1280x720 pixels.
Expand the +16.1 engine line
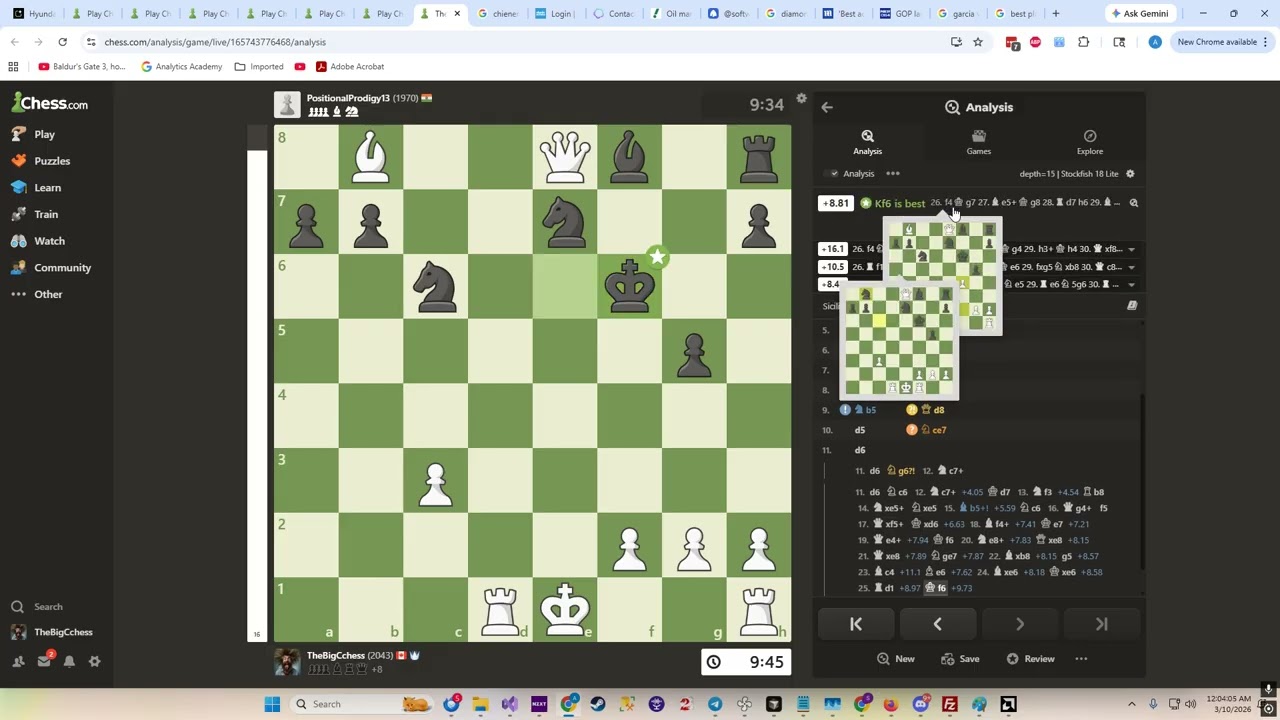click(x=1132, y=249)
